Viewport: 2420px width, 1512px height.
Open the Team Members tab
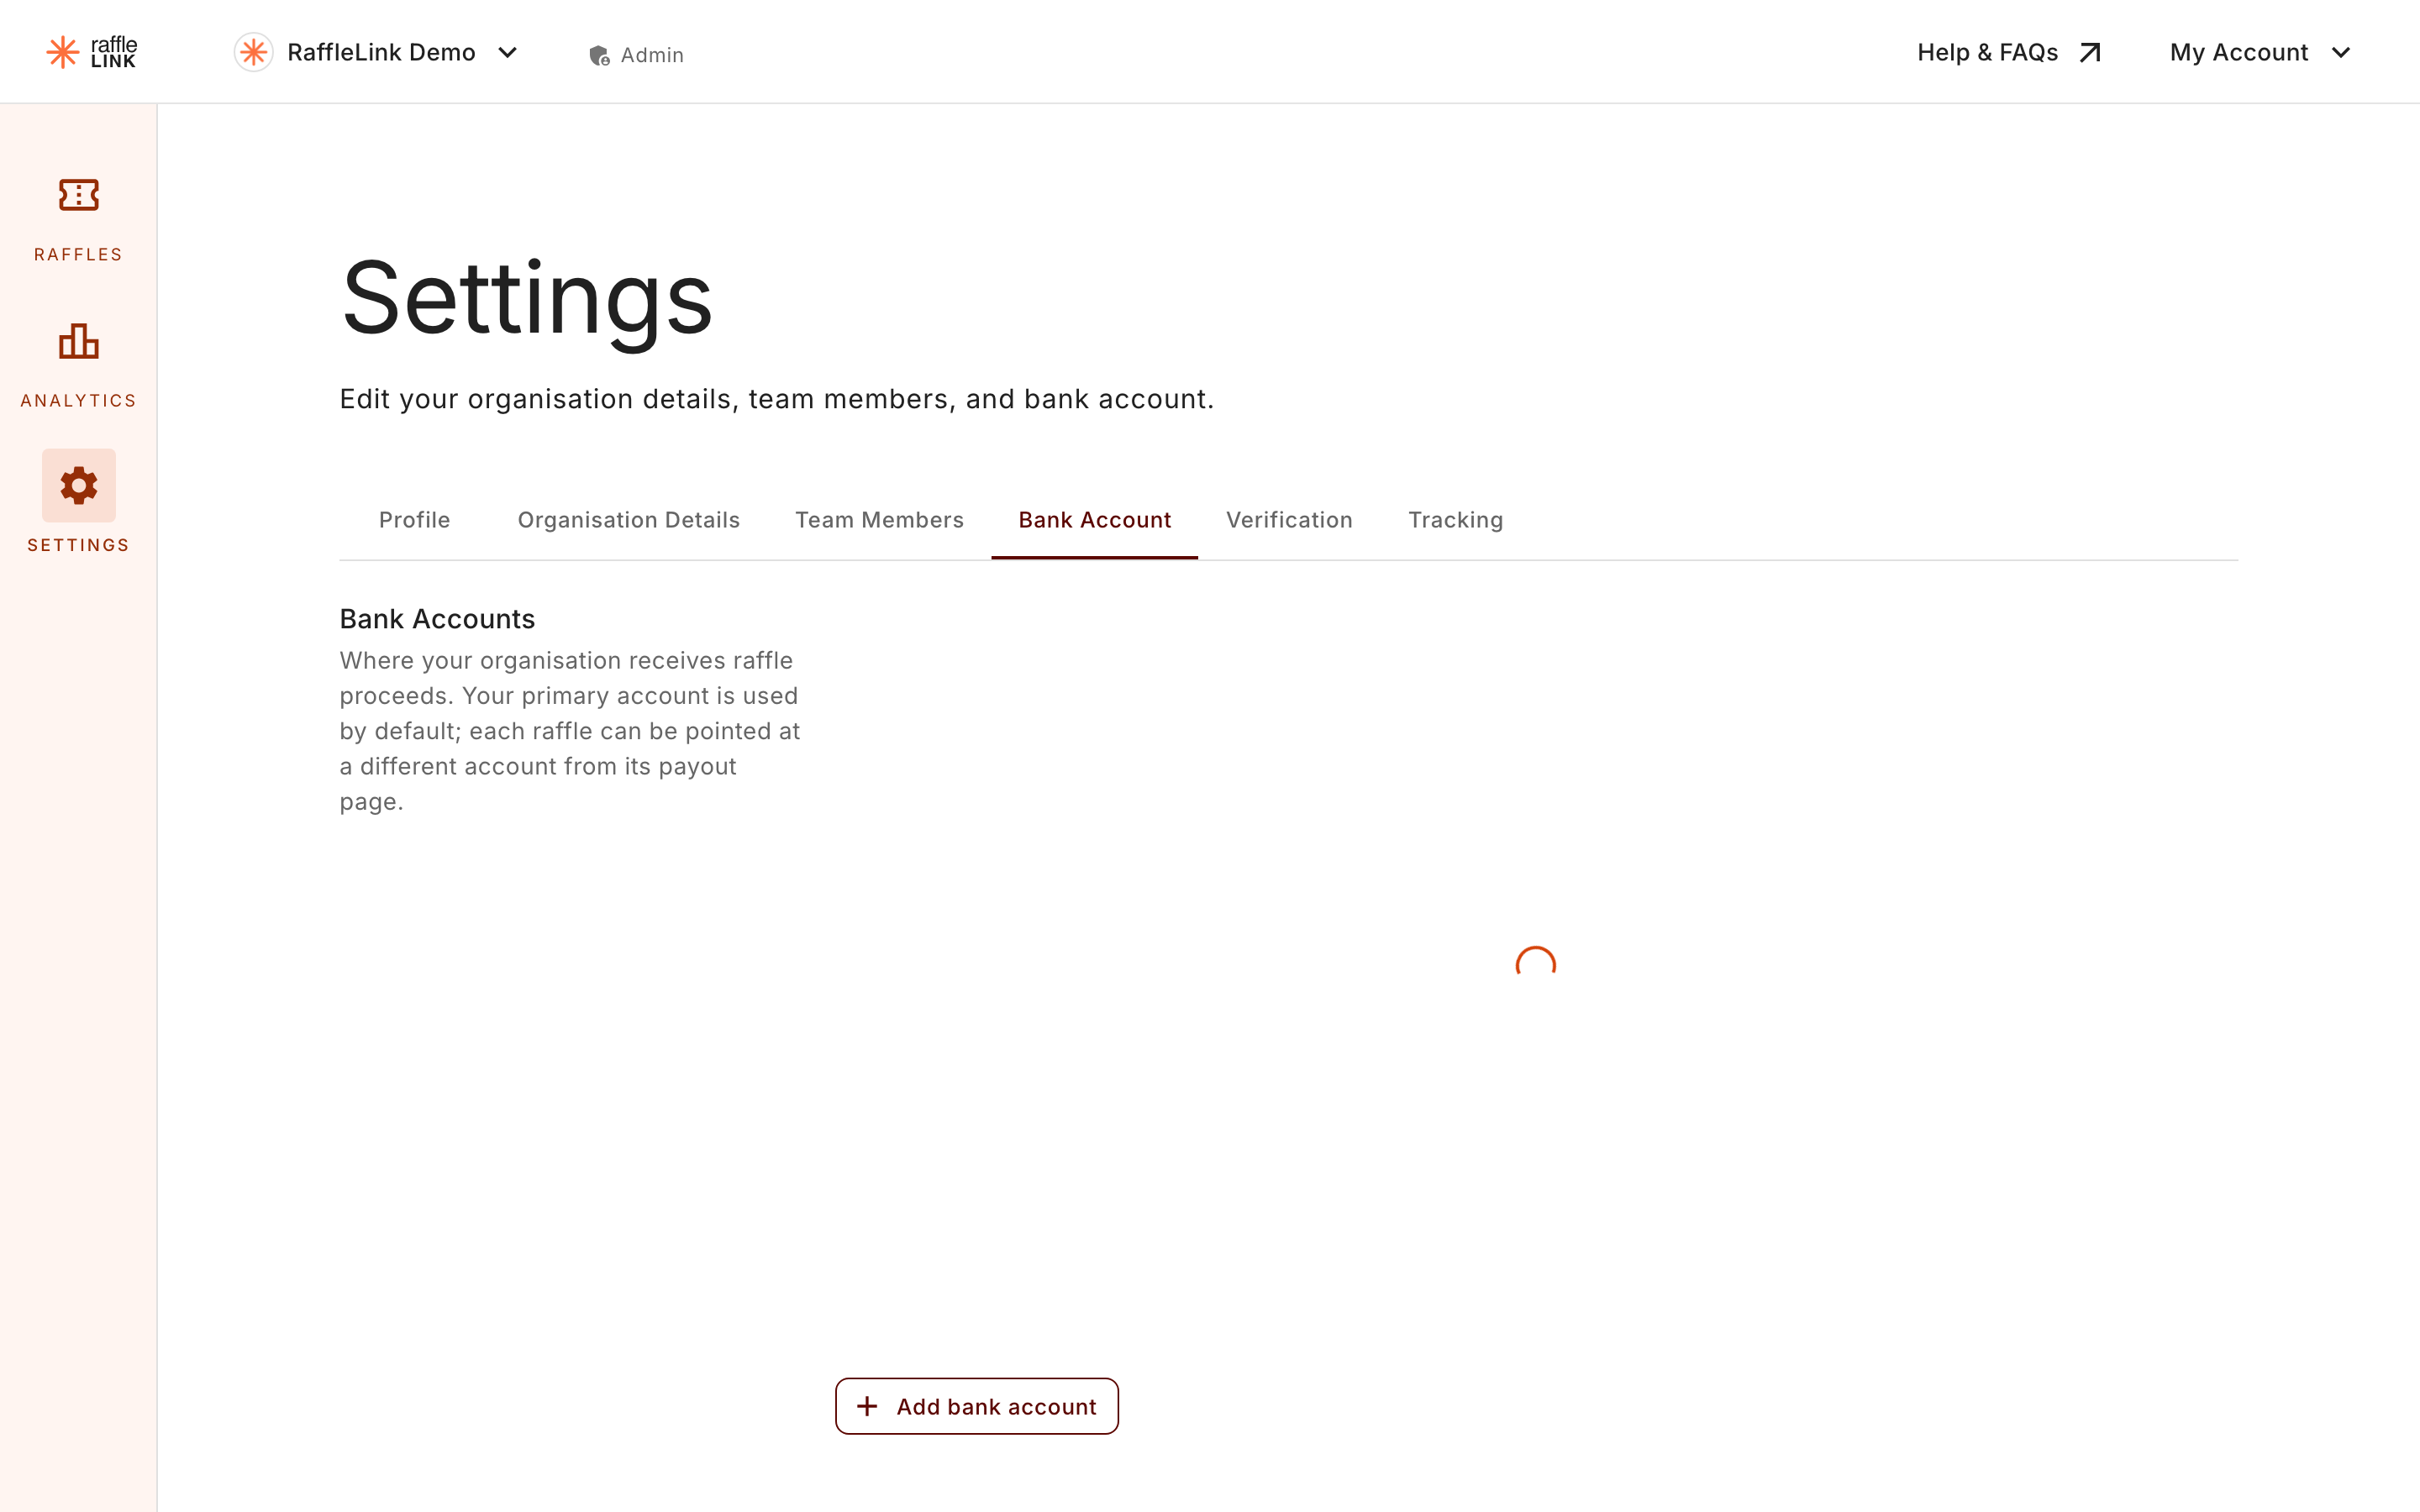(879, 520)
